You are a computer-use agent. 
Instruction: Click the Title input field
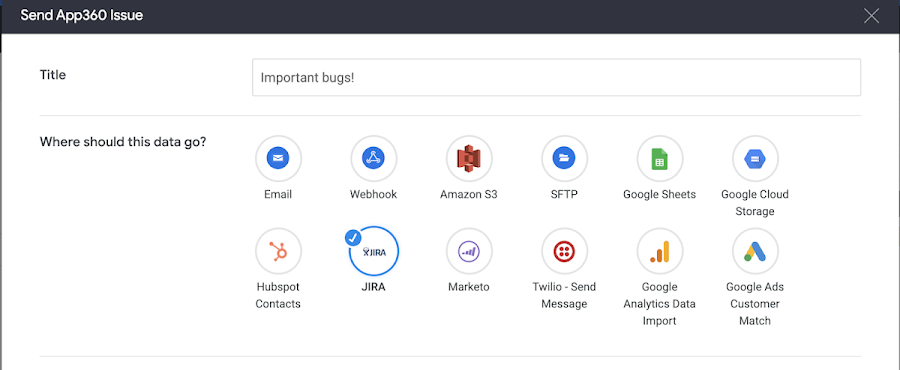click(x=556, y=77)
